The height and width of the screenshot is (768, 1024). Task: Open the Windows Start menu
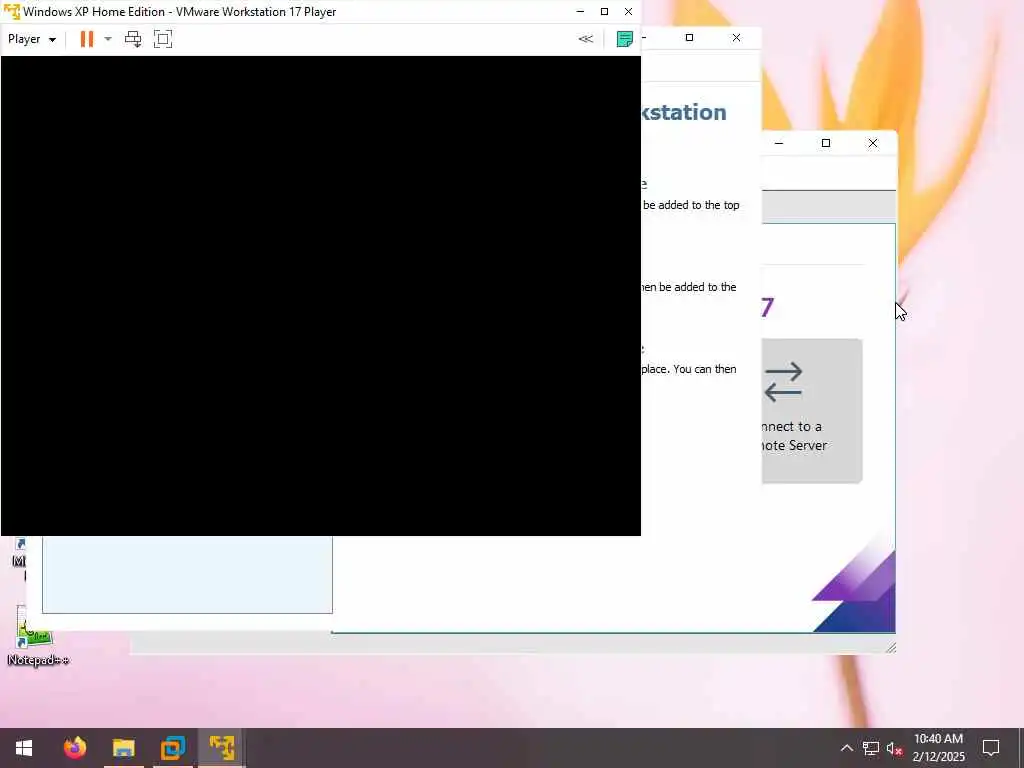(x=24, y=748)
